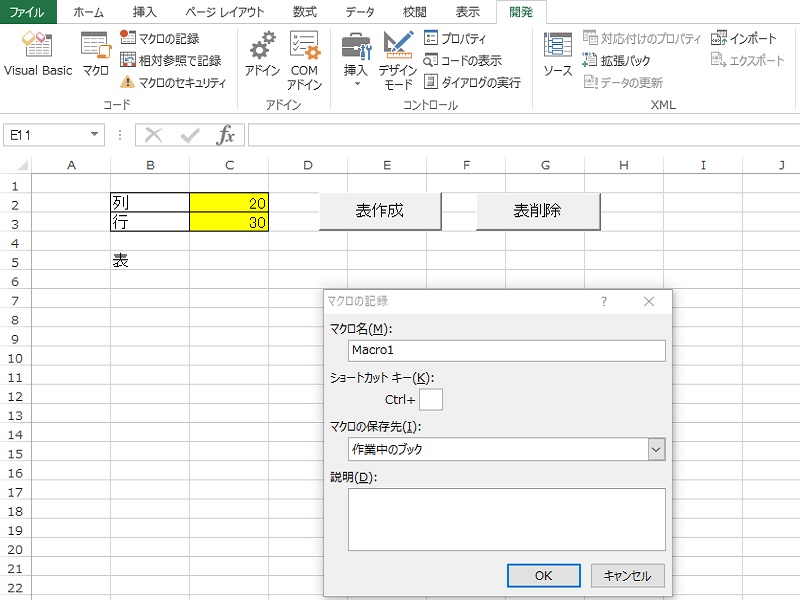Open マクロのセキュリティ warning icon

pos(127,82)
